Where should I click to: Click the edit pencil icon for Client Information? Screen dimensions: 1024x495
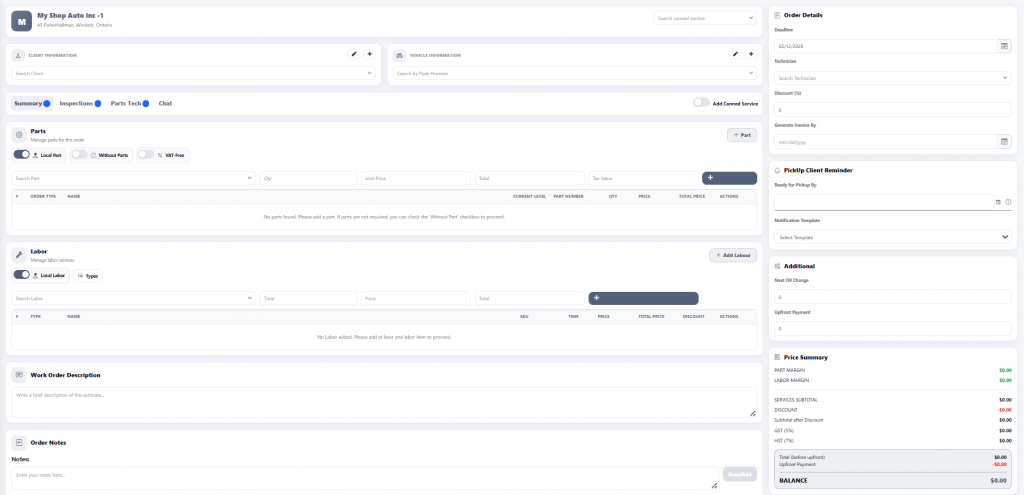click(x=353, y=54)
